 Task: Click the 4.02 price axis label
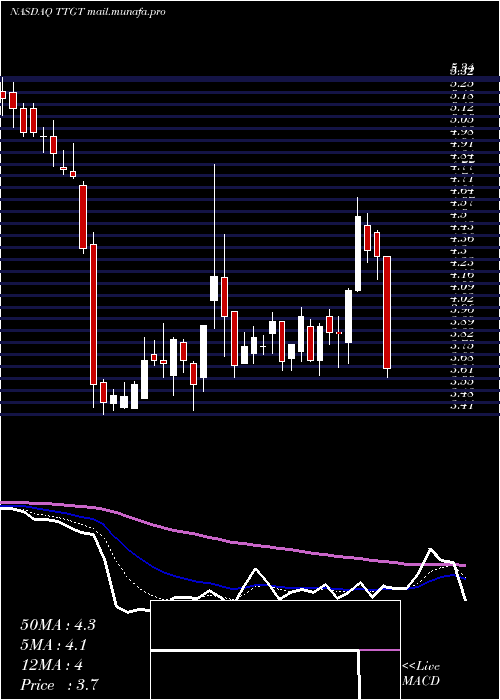point(461,299)
